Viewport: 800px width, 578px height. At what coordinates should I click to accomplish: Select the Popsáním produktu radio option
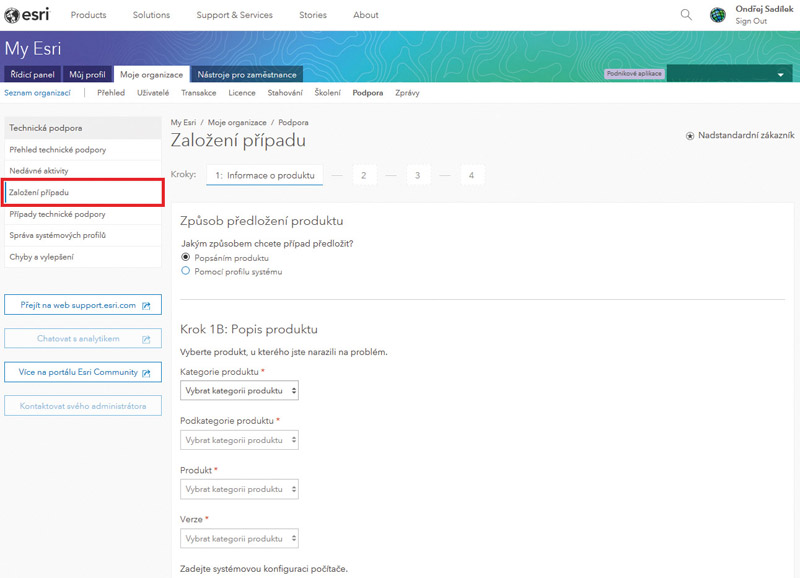click(186, 257)
